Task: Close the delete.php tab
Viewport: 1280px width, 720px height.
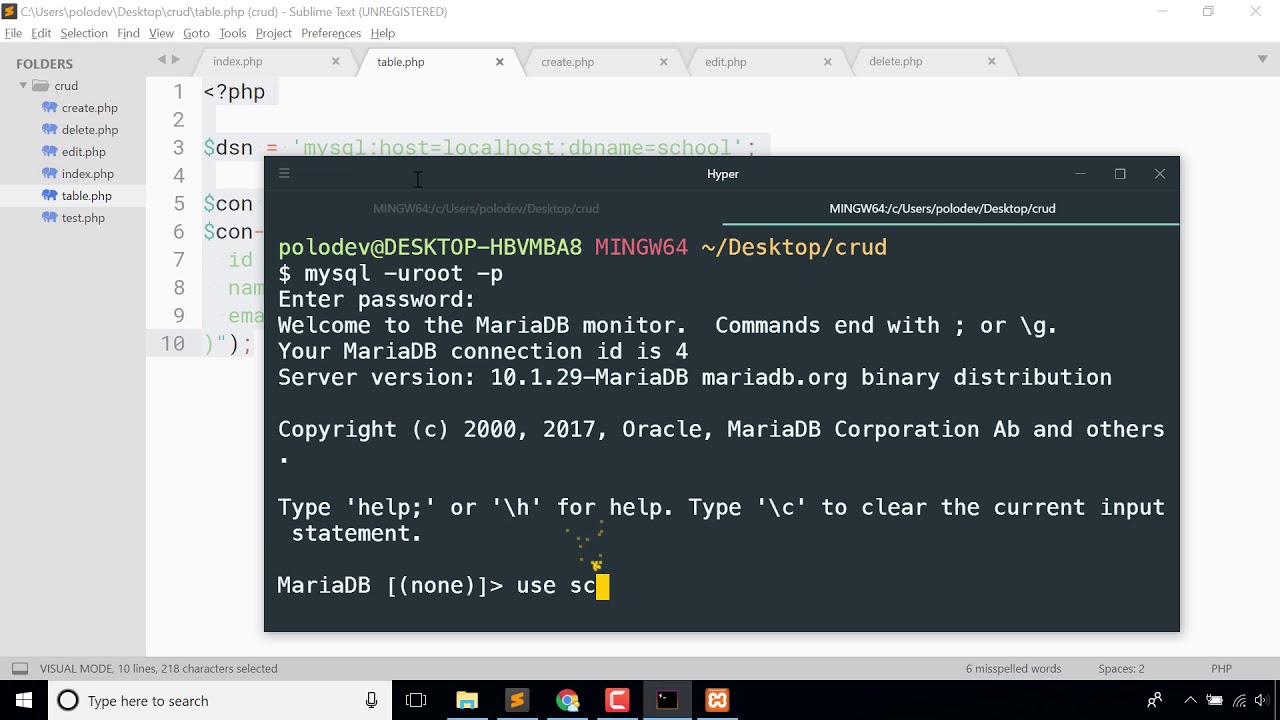Action: click(x=992, y=61)
